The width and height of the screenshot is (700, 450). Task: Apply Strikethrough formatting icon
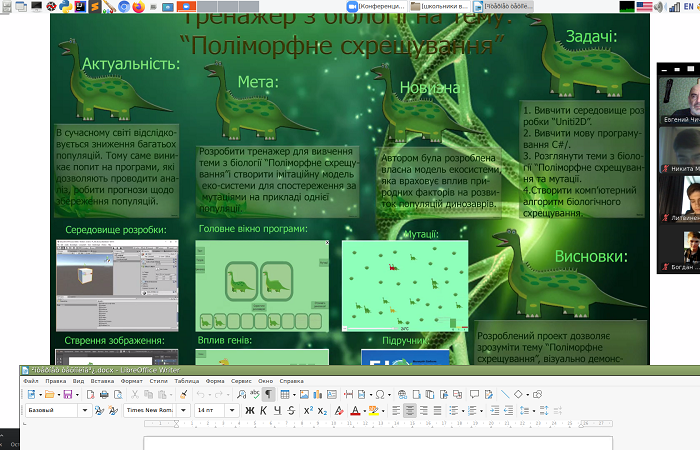291,411
